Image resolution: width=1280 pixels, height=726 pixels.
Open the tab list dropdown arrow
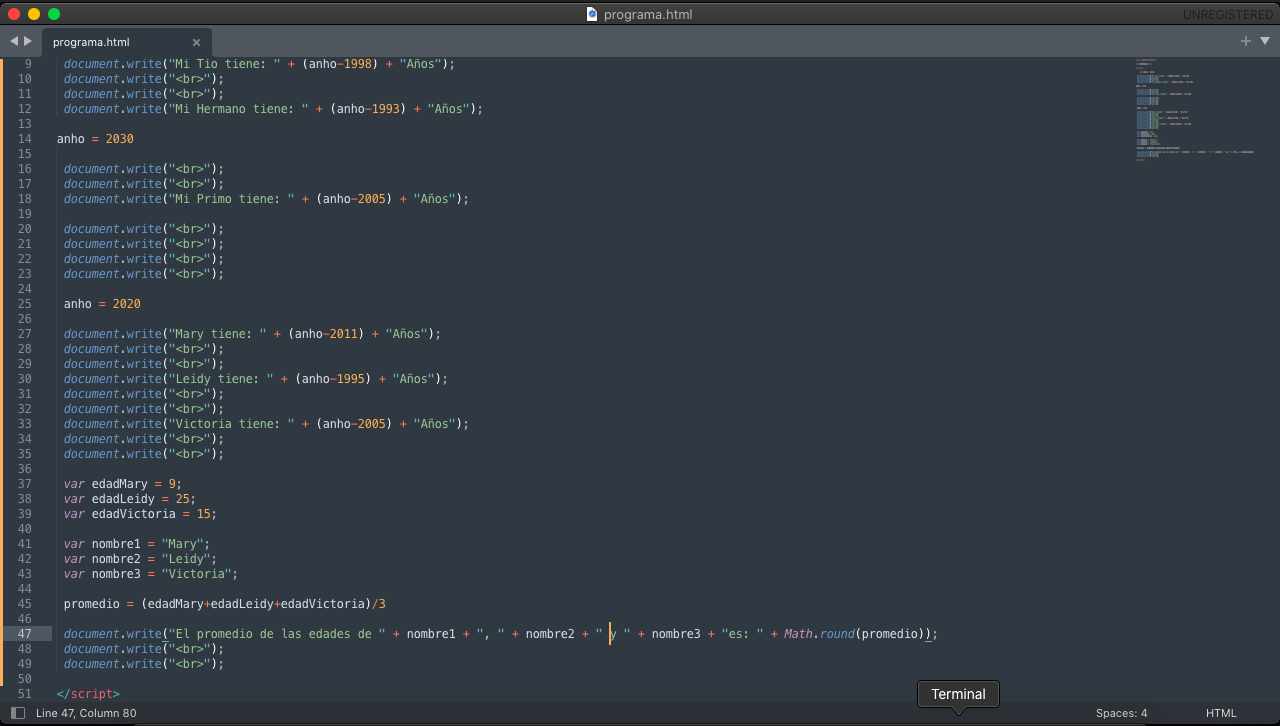point(1265,41)
